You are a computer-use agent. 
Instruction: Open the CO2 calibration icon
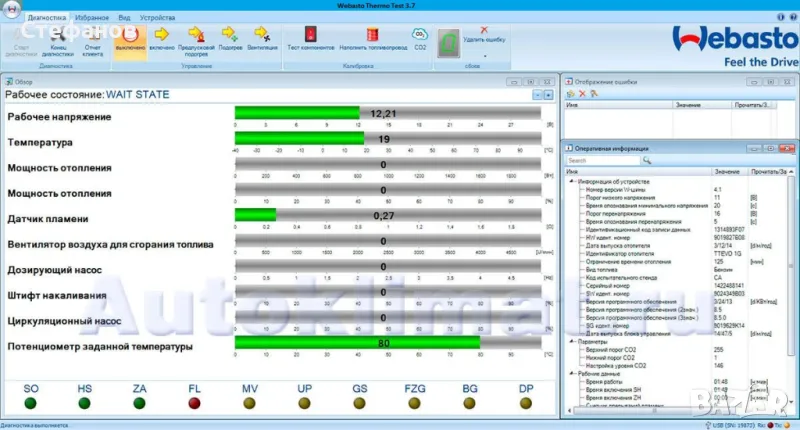pos(421,37)
